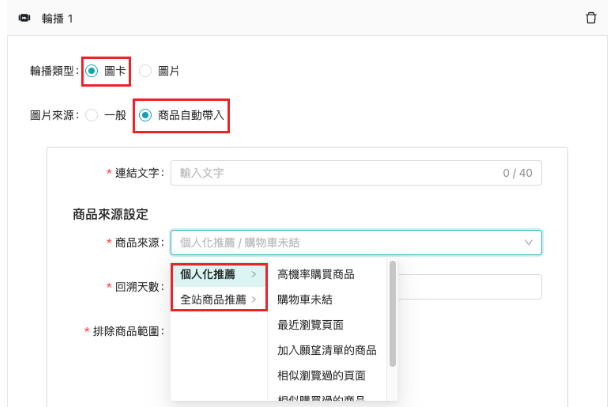Expand the arrow beside 全站商品推薦

254,299
